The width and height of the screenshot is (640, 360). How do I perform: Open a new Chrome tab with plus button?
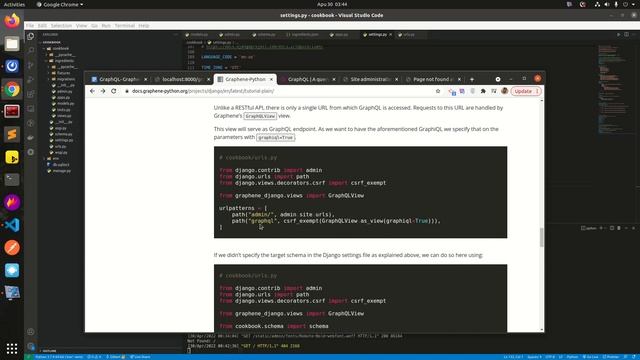pos(472,79)
